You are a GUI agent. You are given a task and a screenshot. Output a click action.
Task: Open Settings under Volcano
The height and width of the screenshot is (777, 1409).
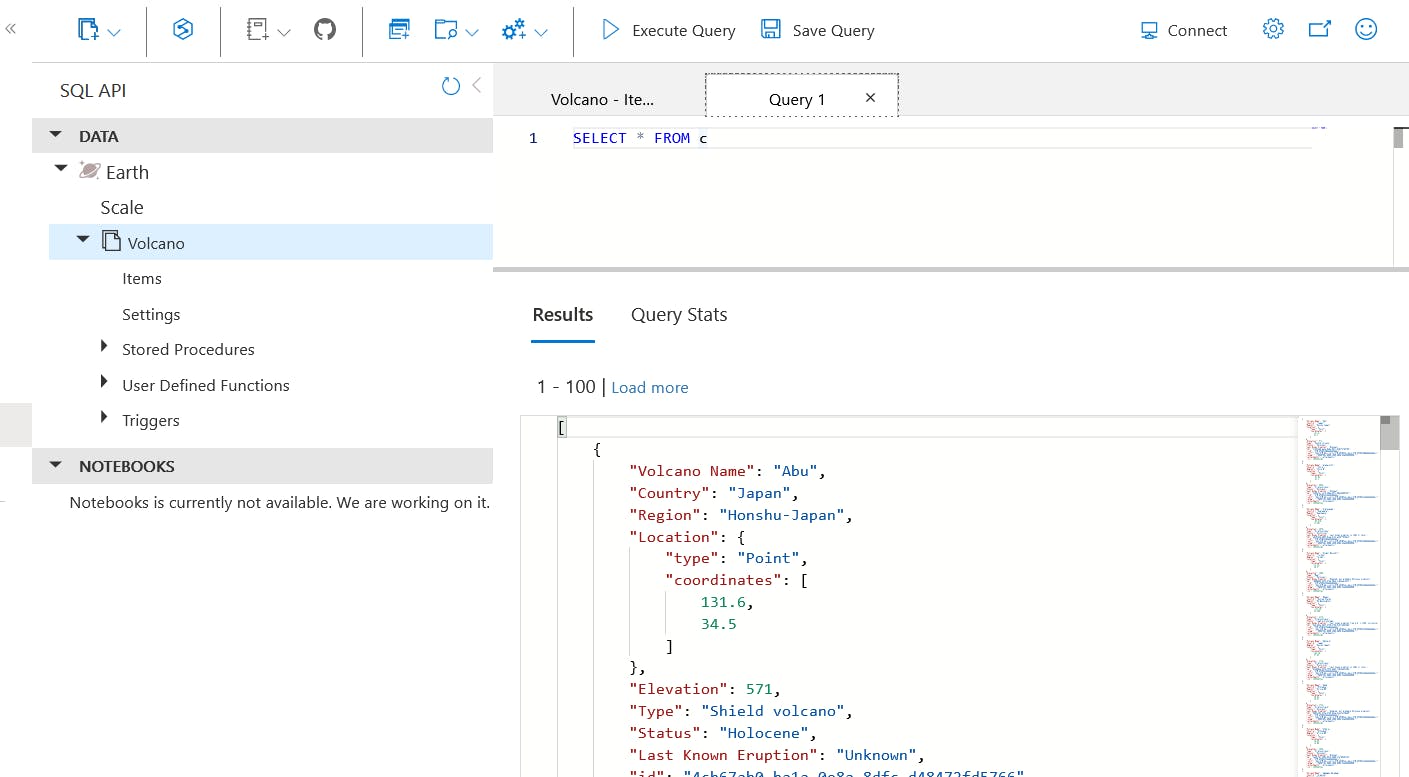click(x=151, y=314)
